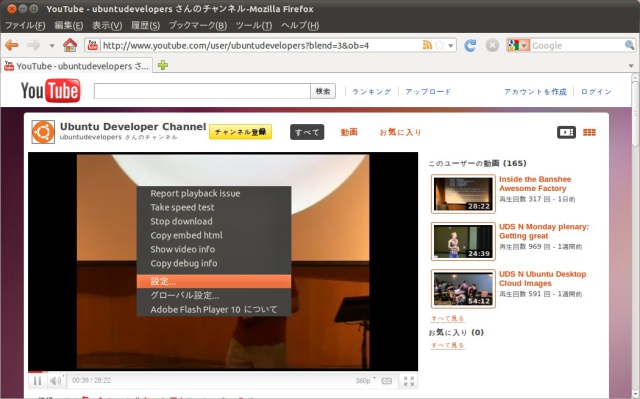Open the ファイル(F) menu

click(x=25, y=25)
